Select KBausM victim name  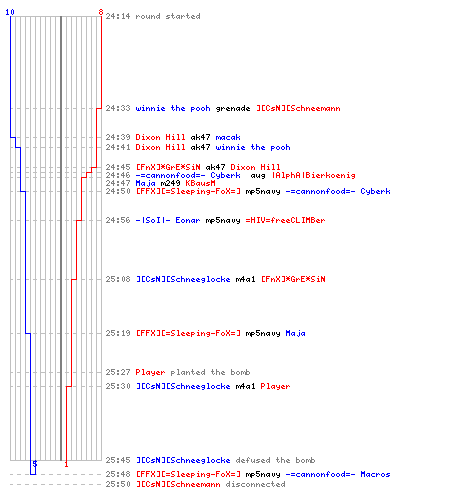point(200,183)
